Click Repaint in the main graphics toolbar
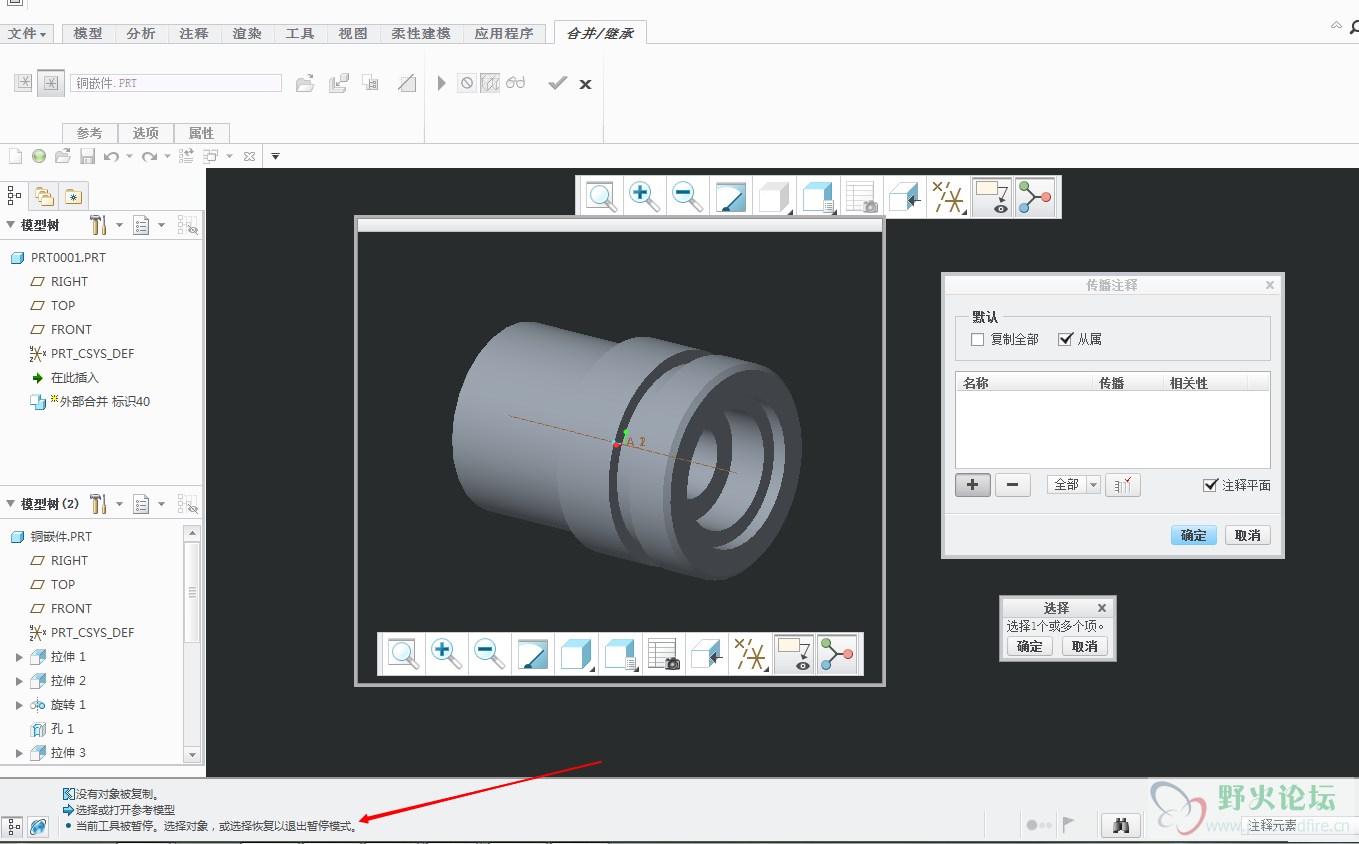This screenshot has width=1359, height=844. 731,196
